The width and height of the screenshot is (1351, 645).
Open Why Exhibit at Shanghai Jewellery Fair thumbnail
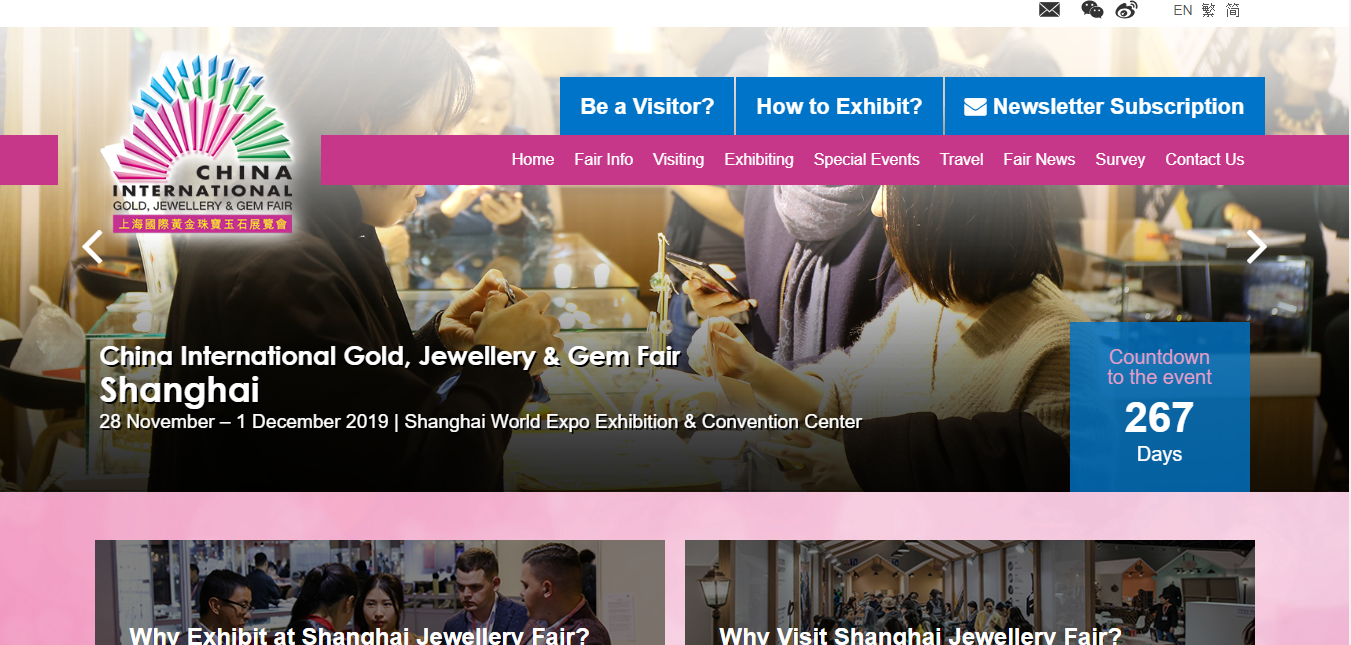click(380, 592)
